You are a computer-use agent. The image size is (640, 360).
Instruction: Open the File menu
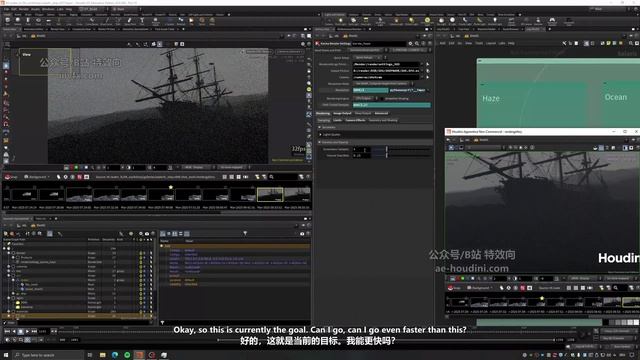pos(7,9)
